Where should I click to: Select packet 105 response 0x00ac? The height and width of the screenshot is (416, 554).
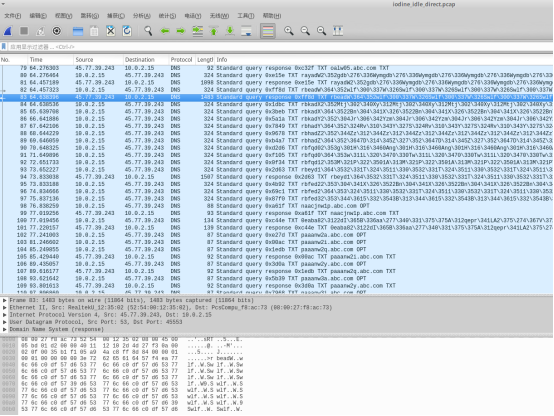(277, 257)
